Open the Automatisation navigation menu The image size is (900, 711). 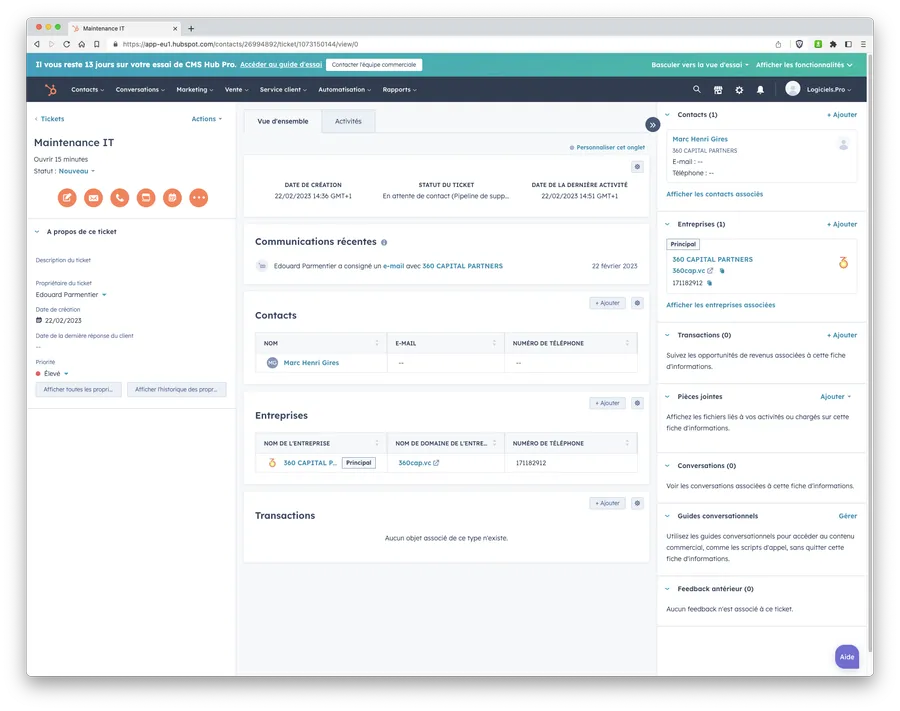[x=344, y=90]
